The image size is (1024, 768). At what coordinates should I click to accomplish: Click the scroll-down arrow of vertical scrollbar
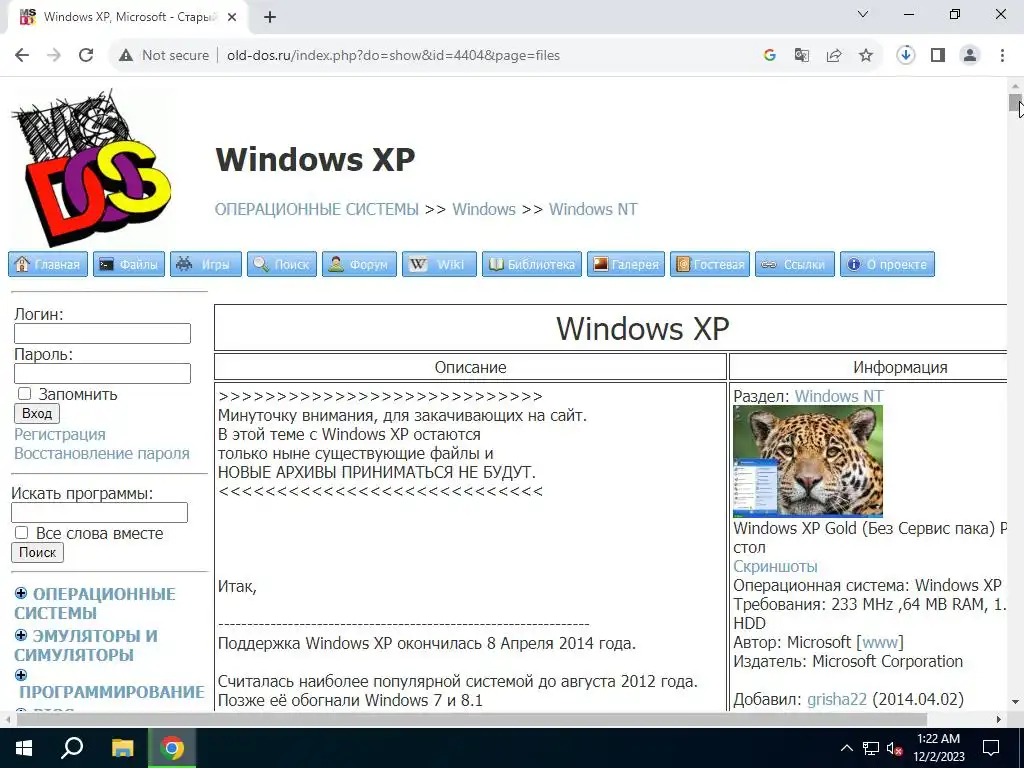[1015, 703]
